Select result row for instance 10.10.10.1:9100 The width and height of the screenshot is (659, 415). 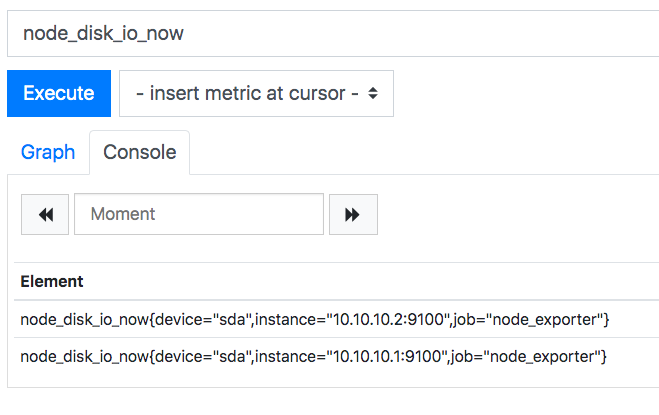click(336, 357)
